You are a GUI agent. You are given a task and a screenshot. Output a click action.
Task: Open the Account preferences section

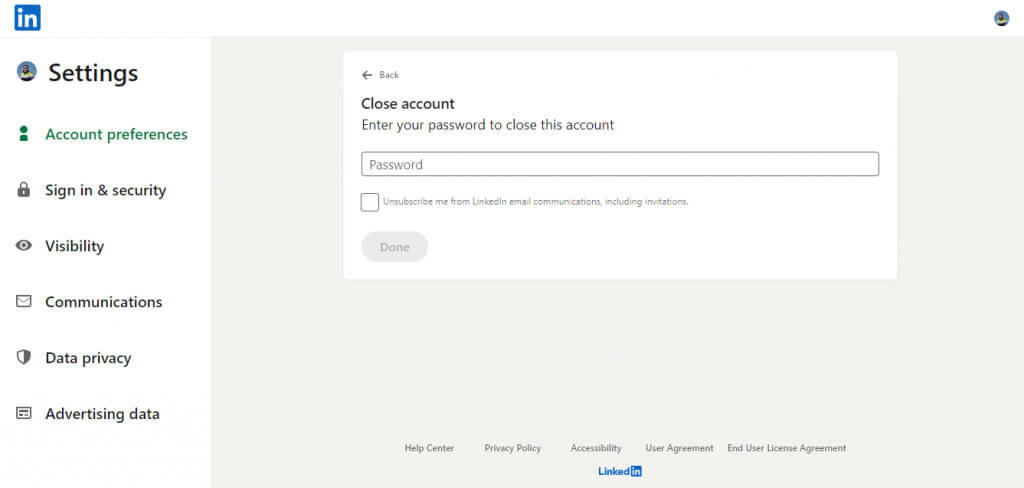(x=116, y=134)
